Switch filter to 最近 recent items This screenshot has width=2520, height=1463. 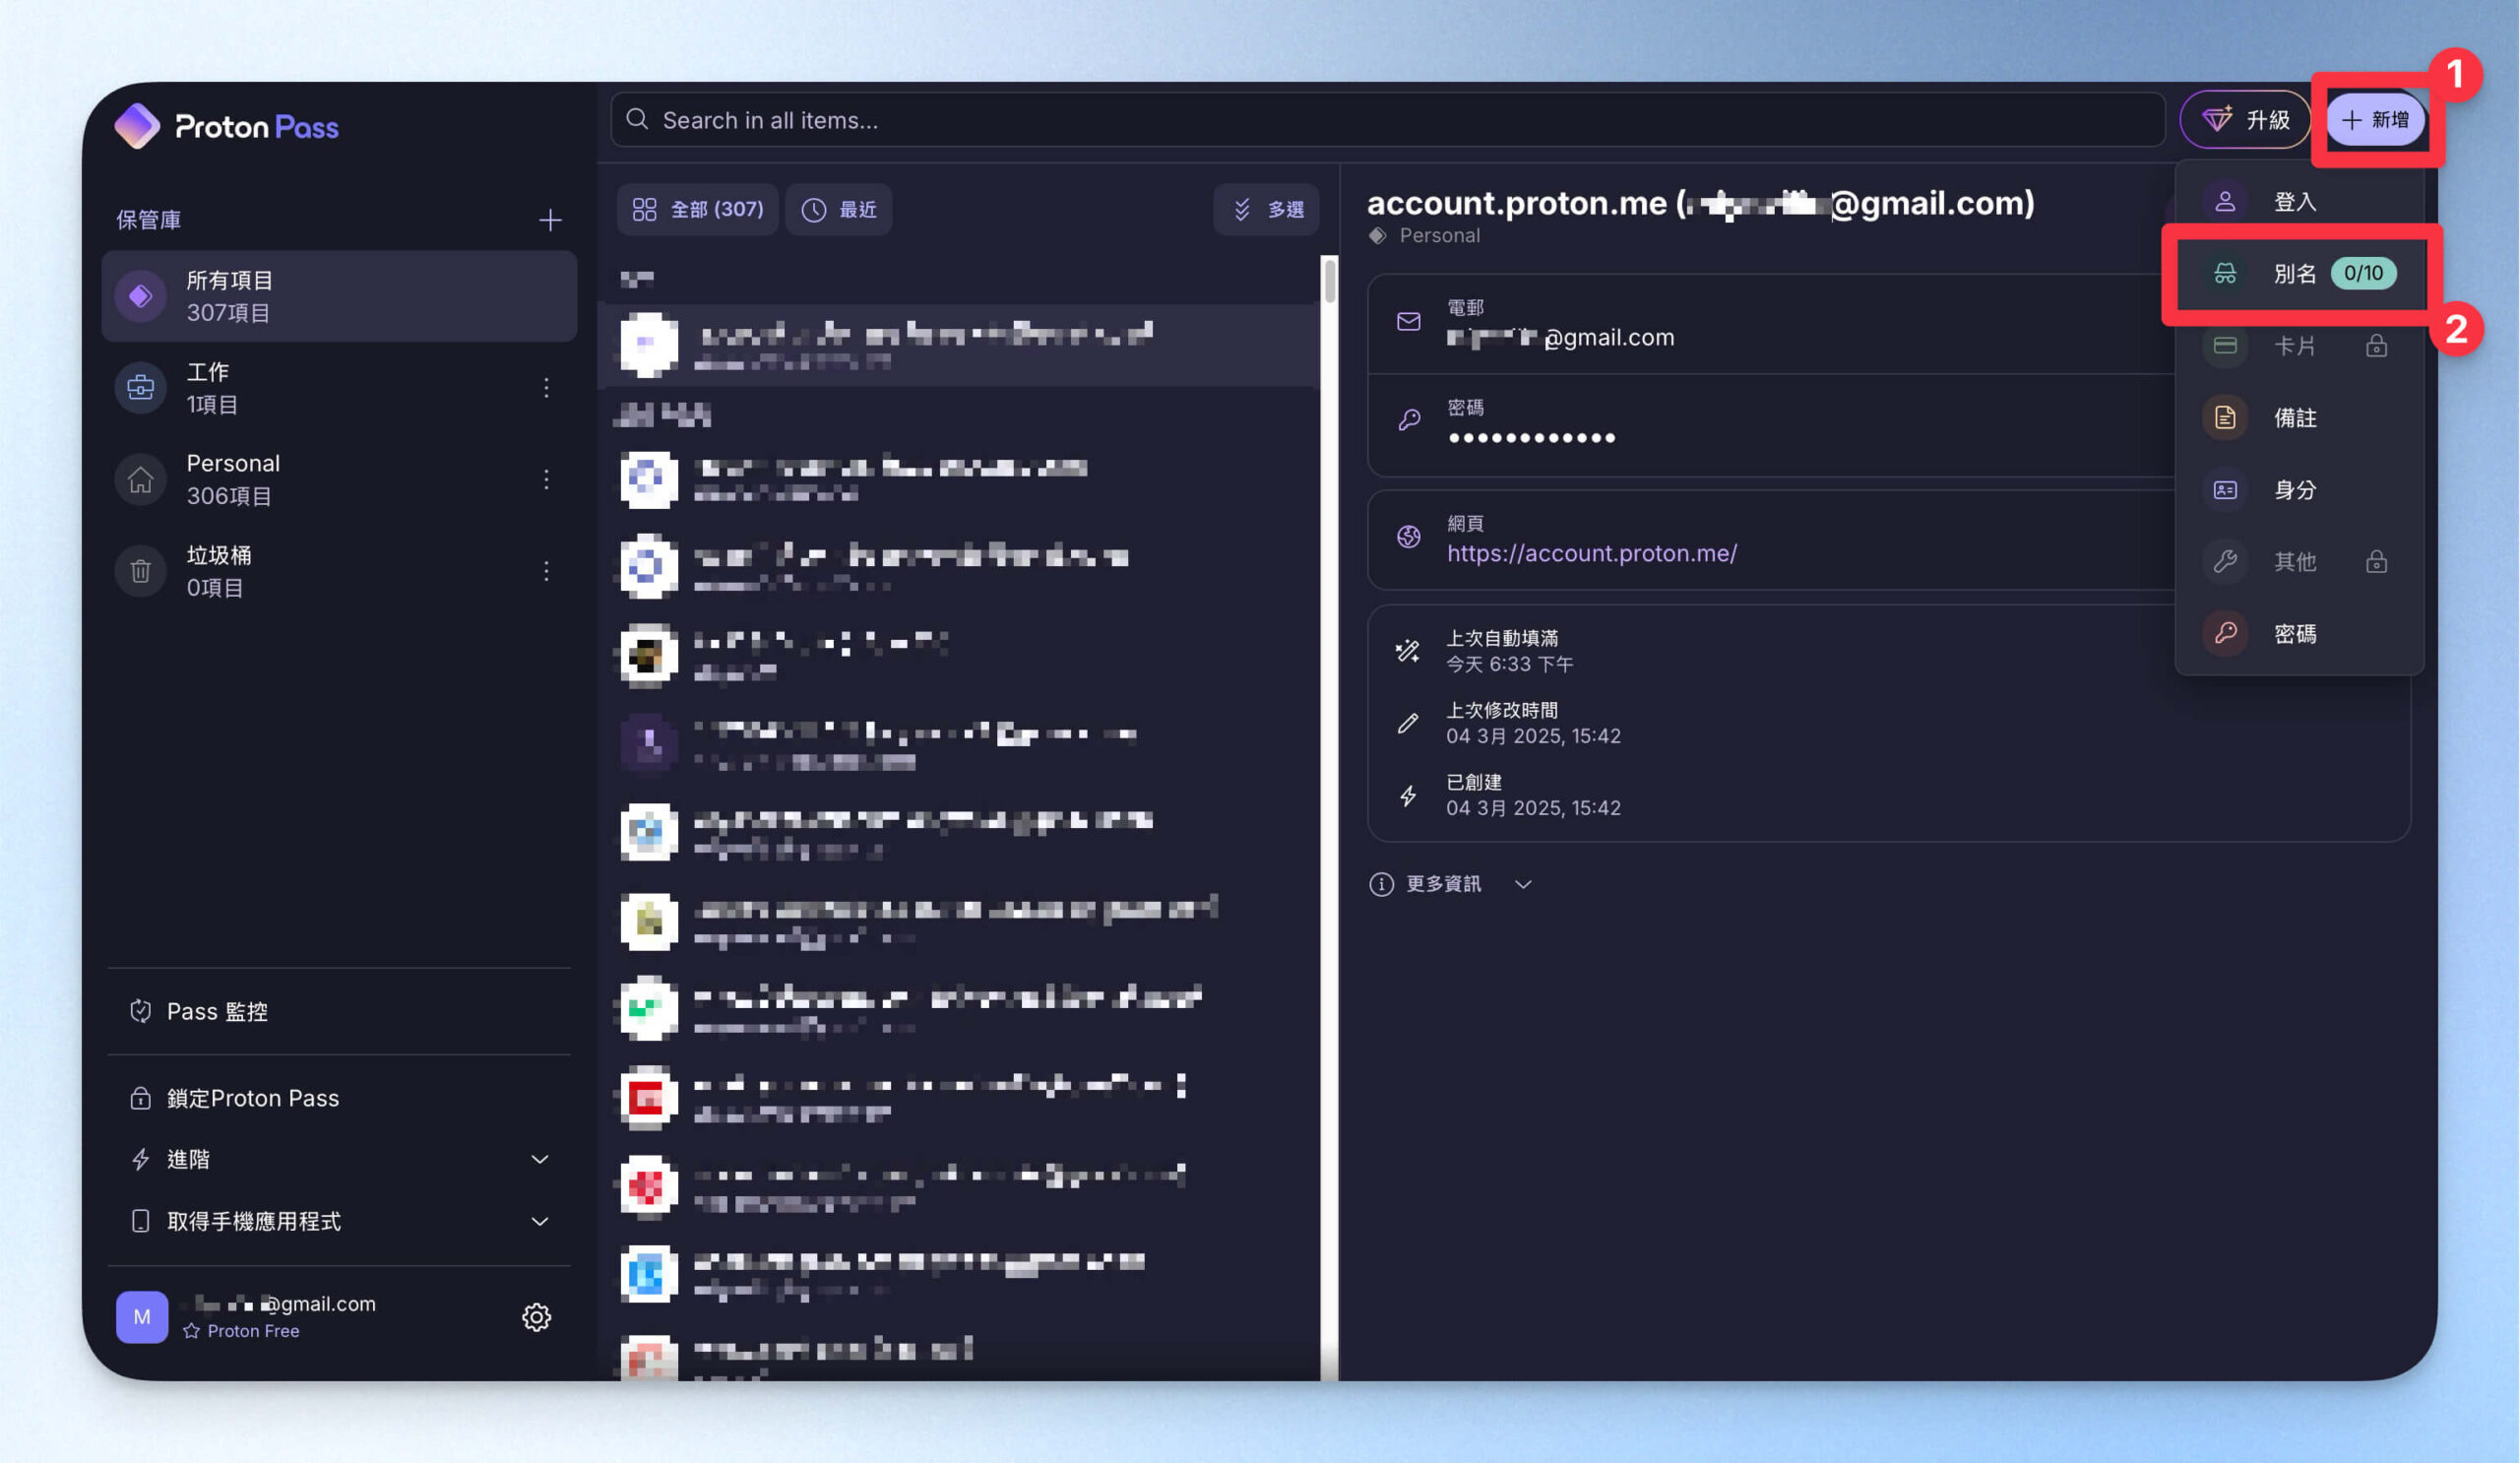(838, 210)
